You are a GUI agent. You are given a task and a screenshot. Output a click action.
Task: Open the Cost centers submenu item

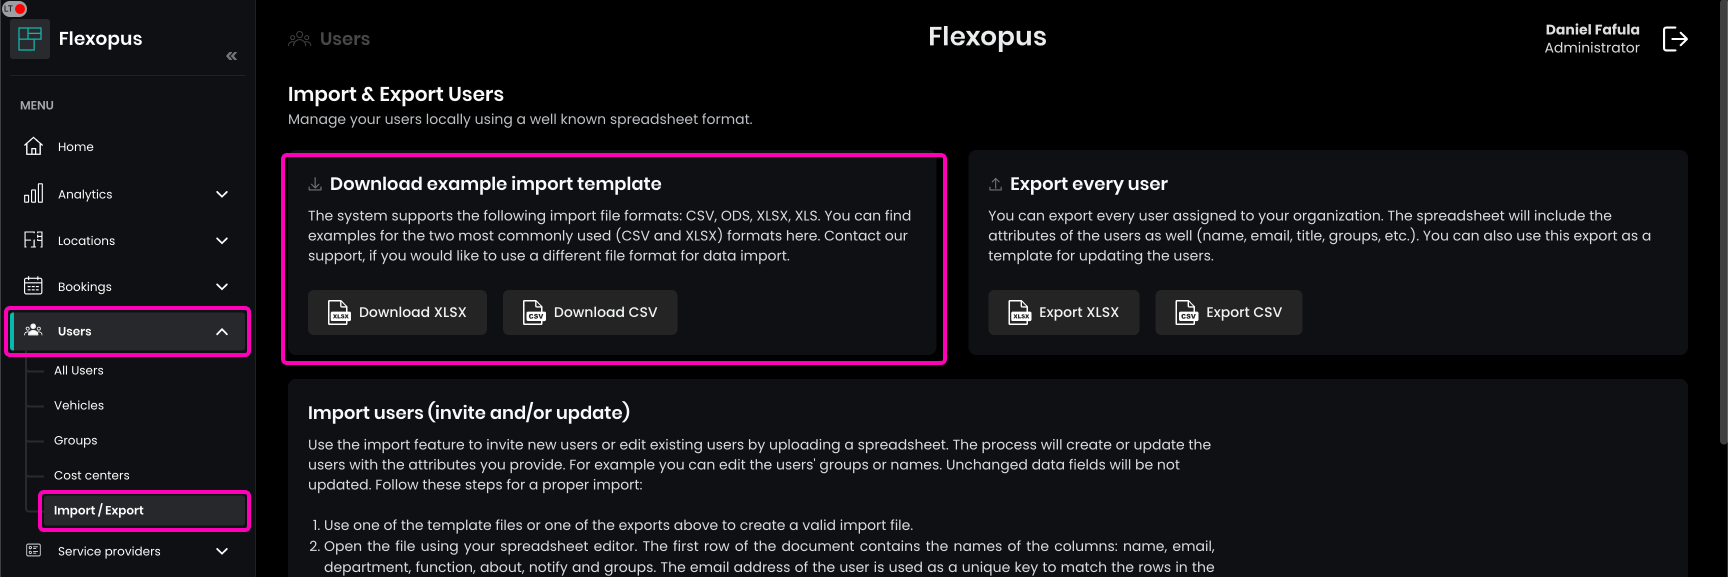coord(92,475)
